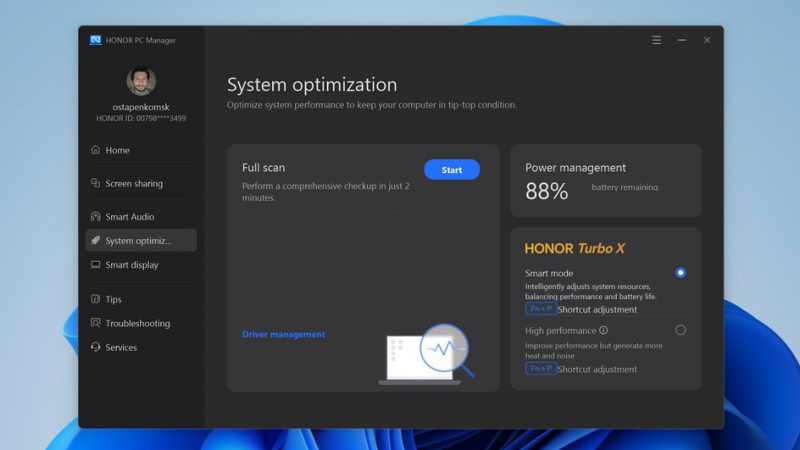This screenshot has width=800, height=450.
Task: Click the Full scan heading
Action: point(263,167)
